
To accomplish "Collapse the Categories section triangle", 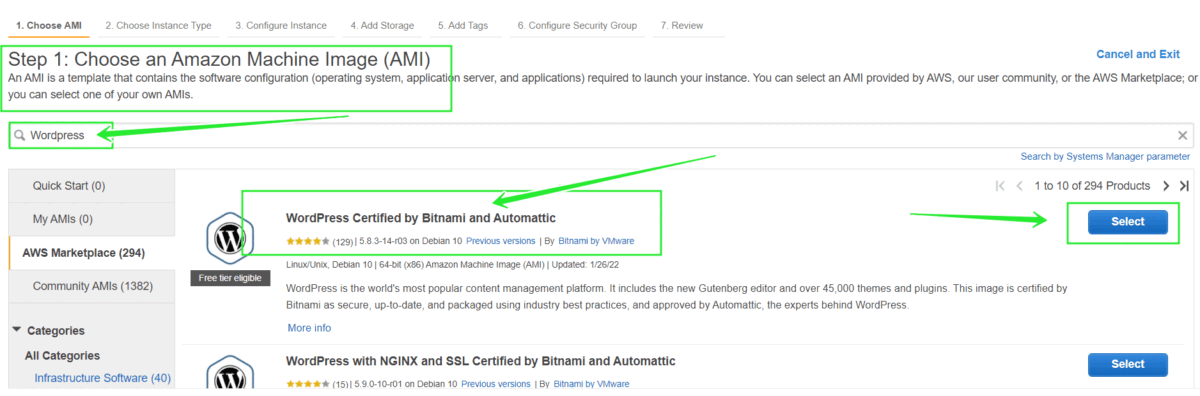I will coord(17,330).
